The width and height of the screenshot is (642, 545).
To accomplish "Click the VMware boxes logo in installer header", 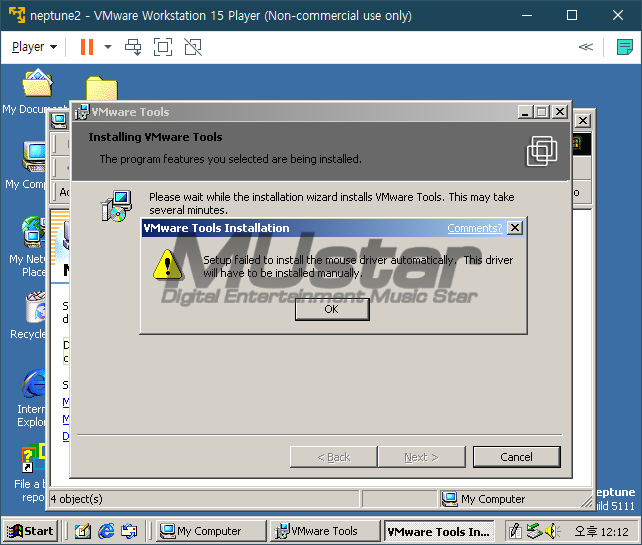I will (x=542, y=151).
